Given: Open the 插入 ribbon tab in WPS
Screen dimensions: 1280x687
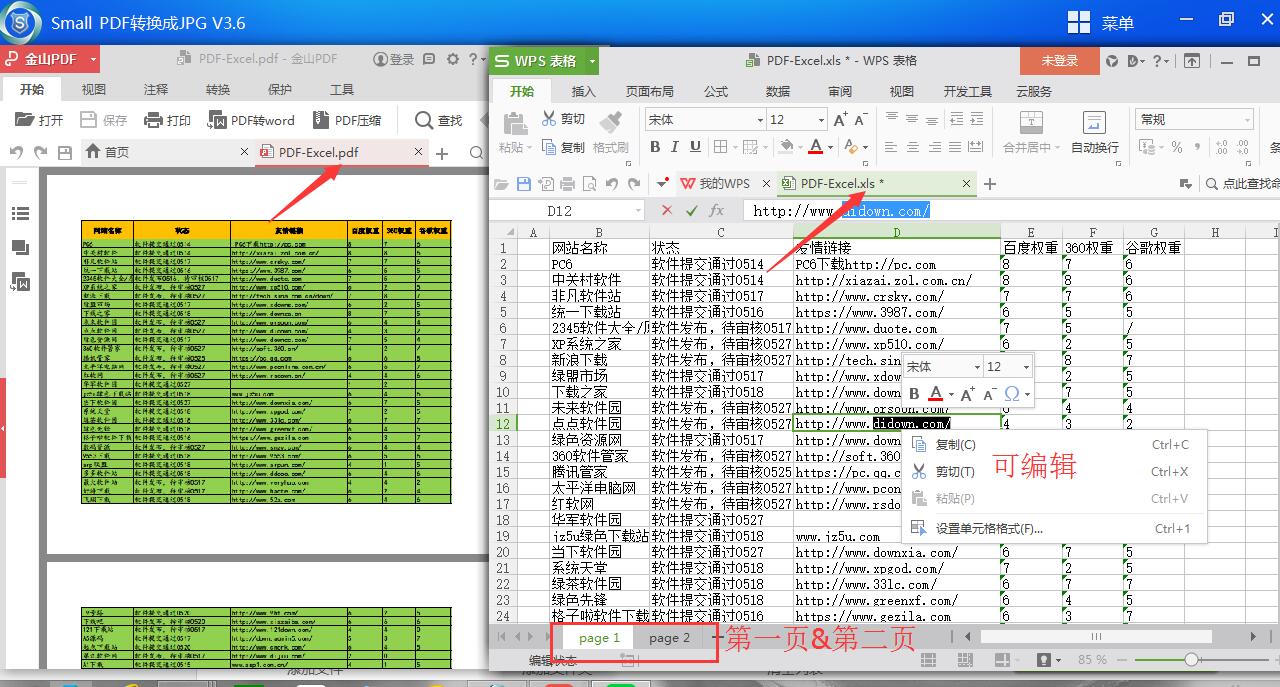Looking at the screenshot, I should click(583, 91).
